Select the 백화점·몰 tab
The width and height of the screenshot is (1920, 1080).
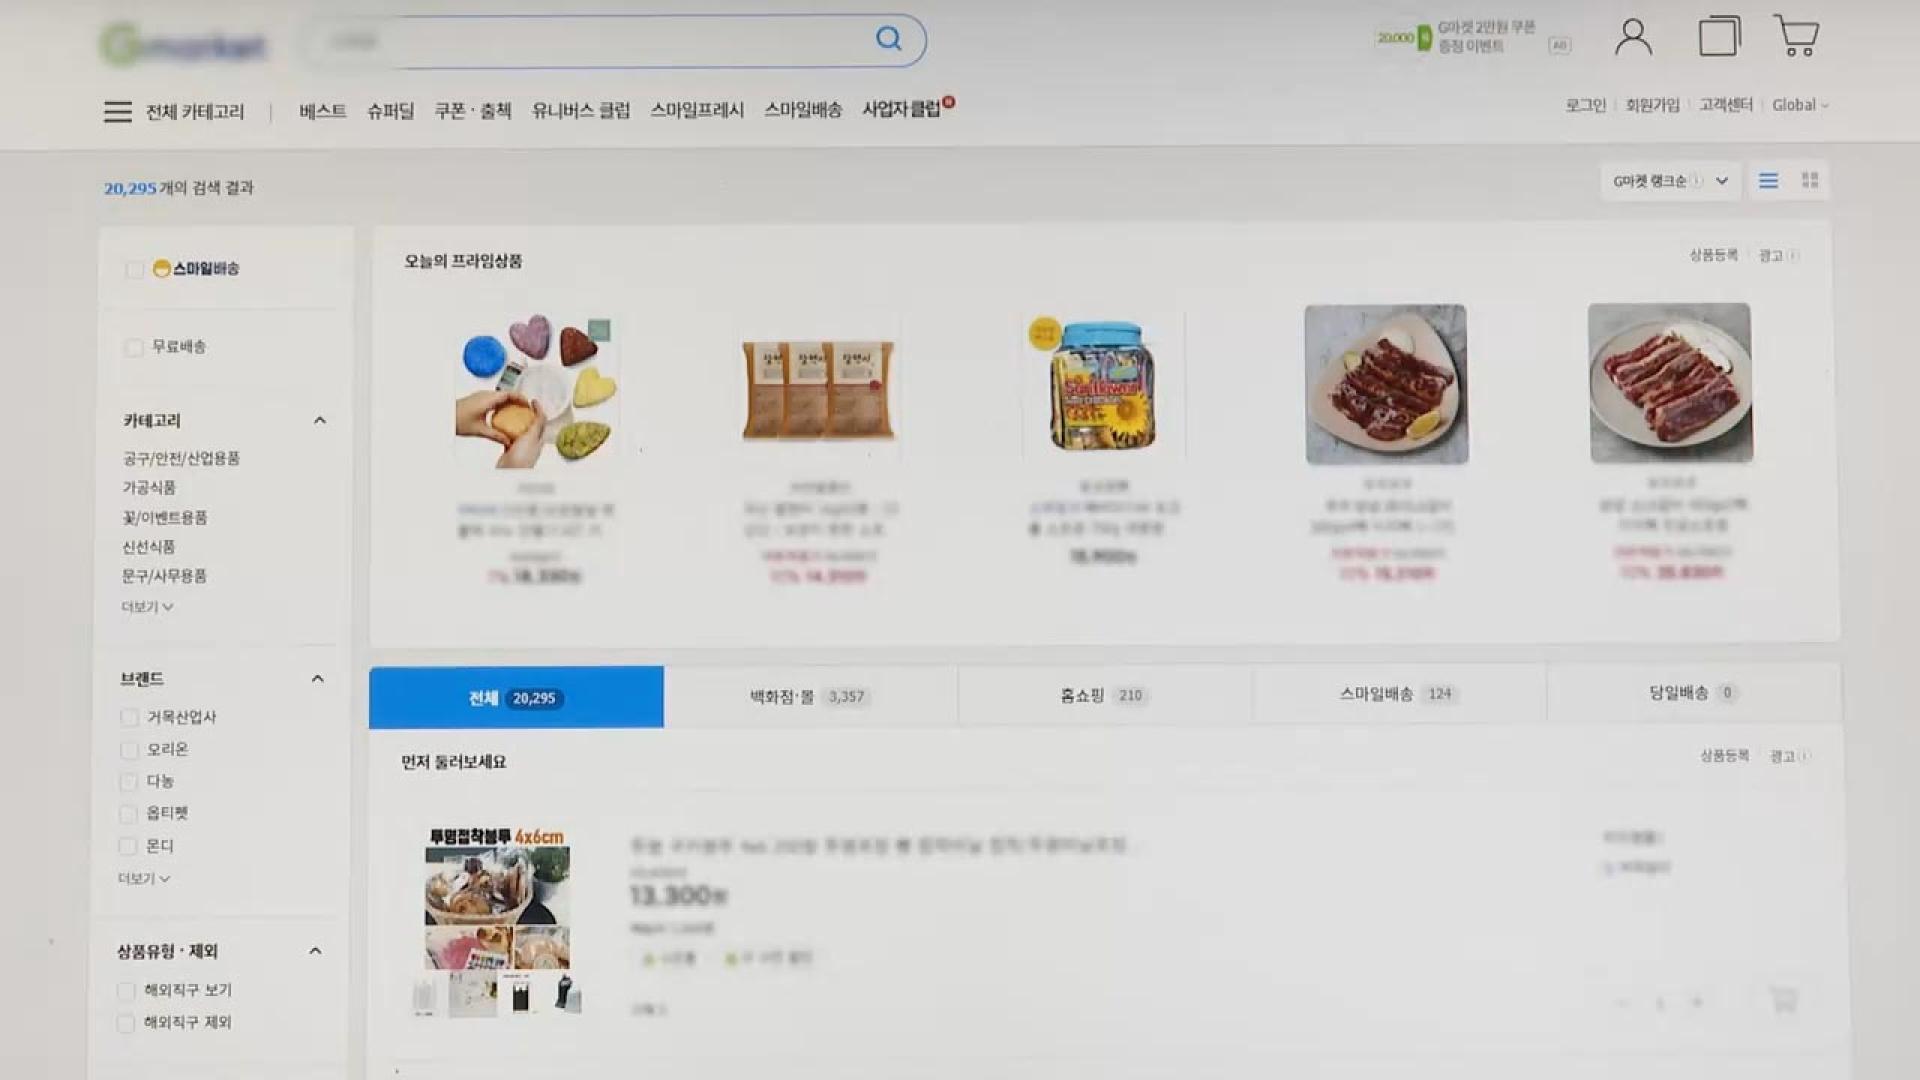coord(810,696)
